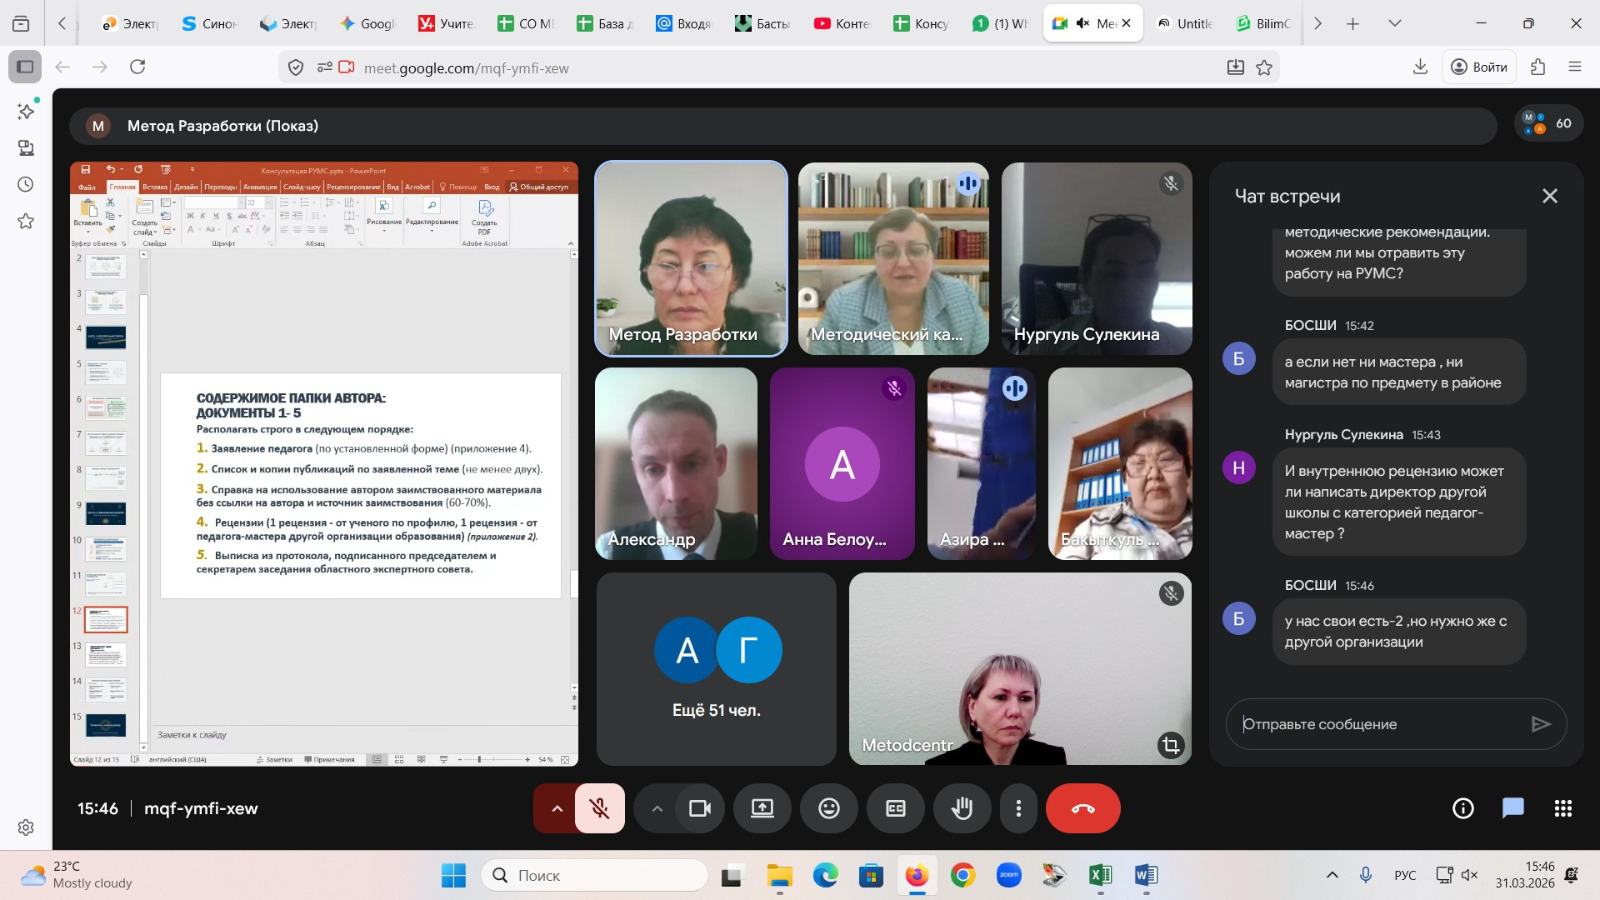The width and height of the screenshot is (1600, 900).
Task: Switch to the Untitled browser tab
Action: (1184, 23)
